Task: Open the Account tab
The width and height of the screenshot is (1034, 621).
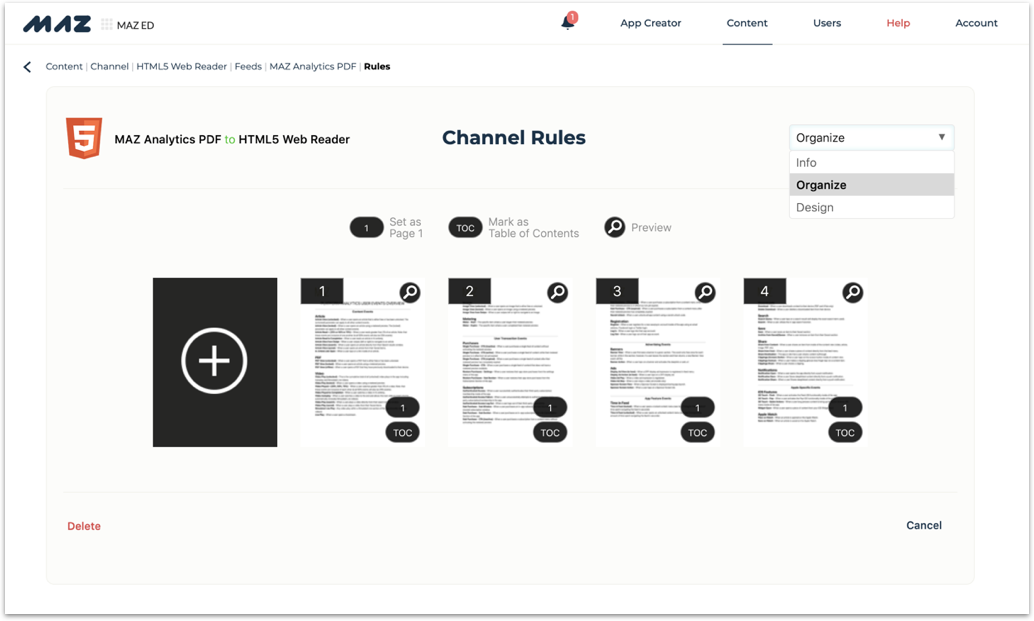Action: click(977, 23)
